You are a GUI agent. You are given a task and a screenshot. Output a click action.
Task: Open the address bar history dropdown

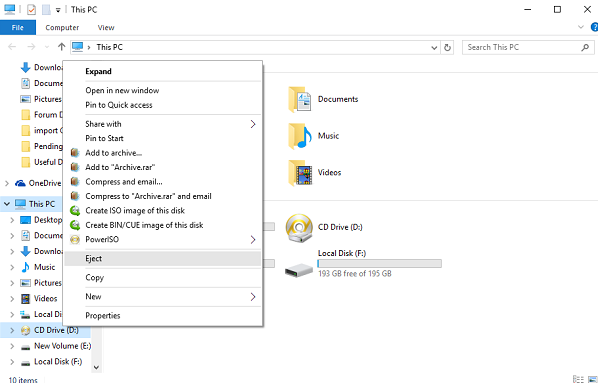(x=434, y=48)
